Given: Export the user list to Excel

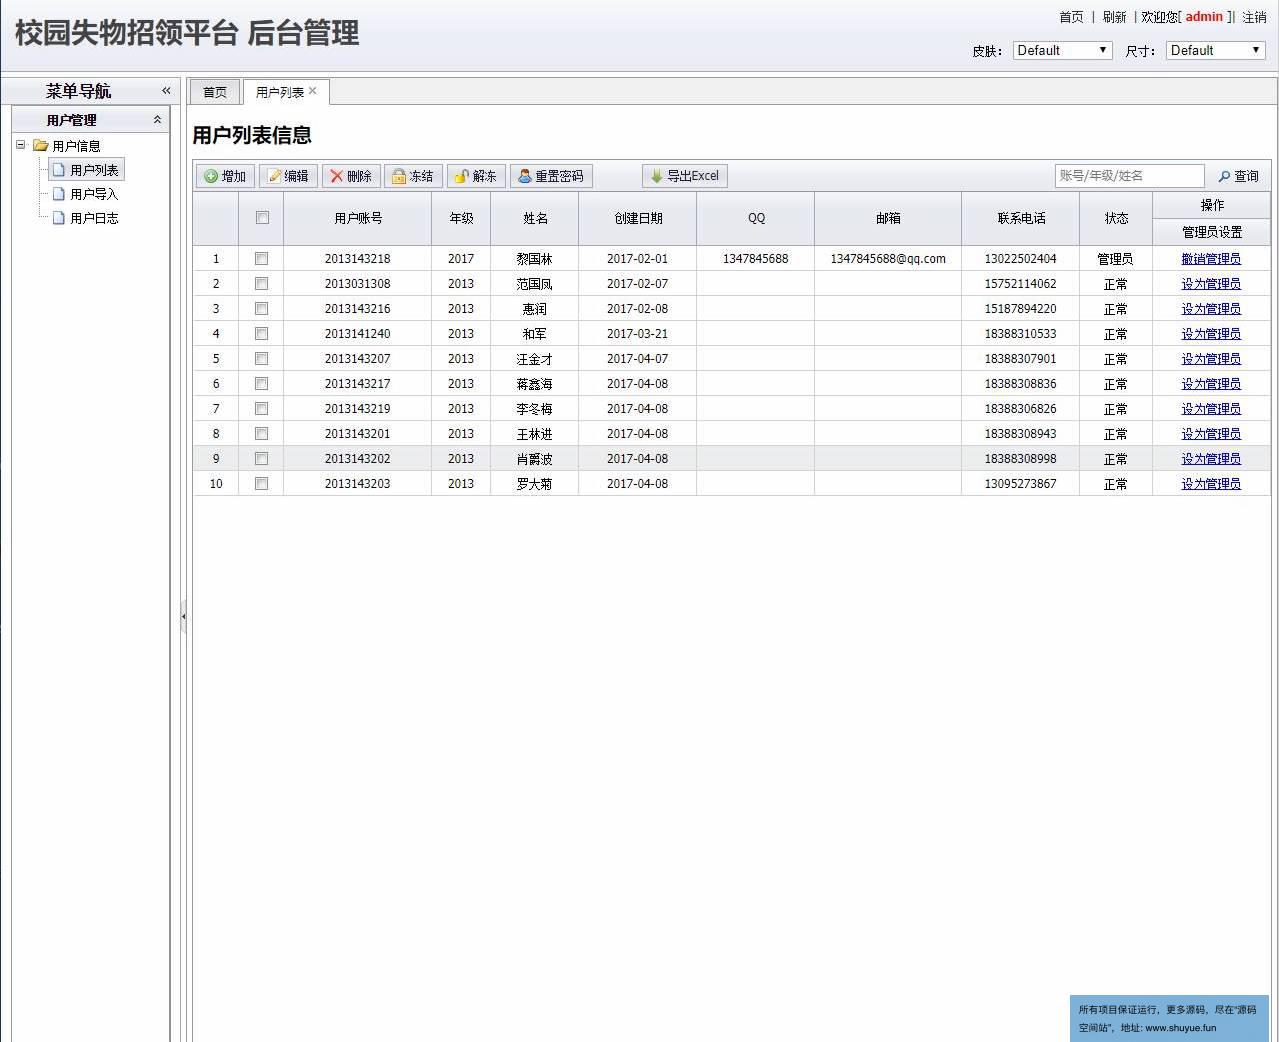Looking at the screenshot, I should (x=685, y=176).
